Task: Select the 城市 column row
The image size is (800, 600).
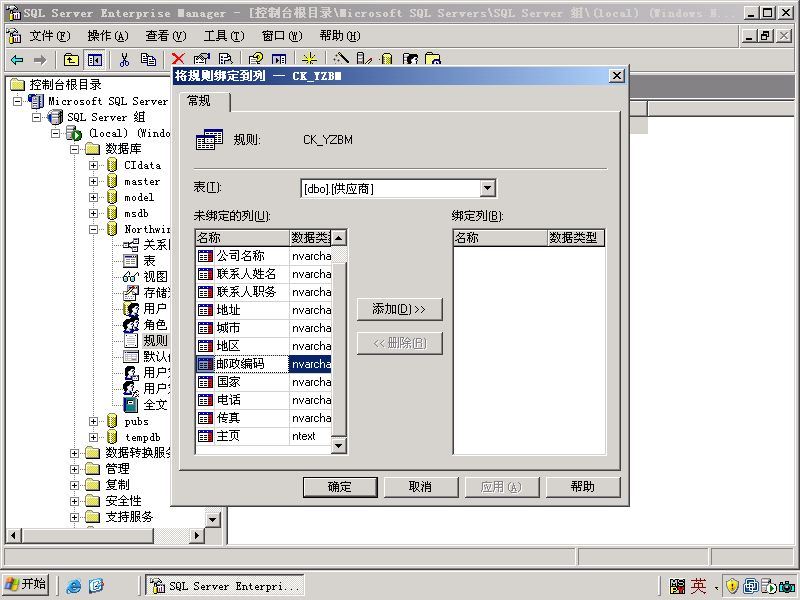Action: 264,328
